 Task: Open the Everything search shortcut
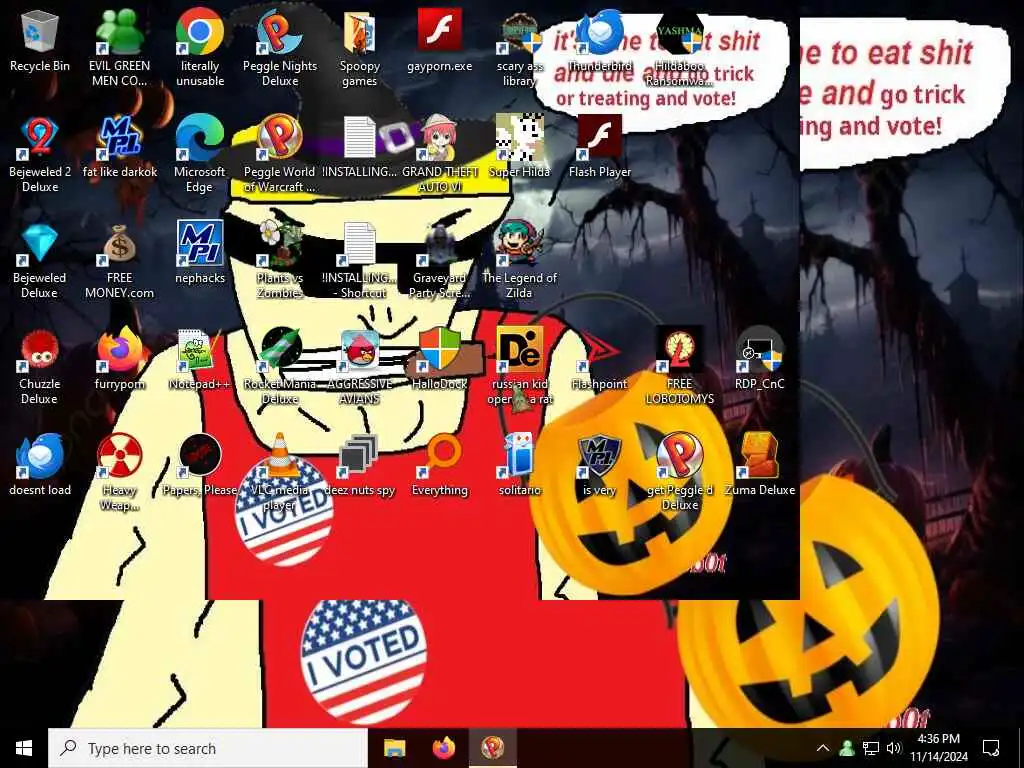(440, 465)
